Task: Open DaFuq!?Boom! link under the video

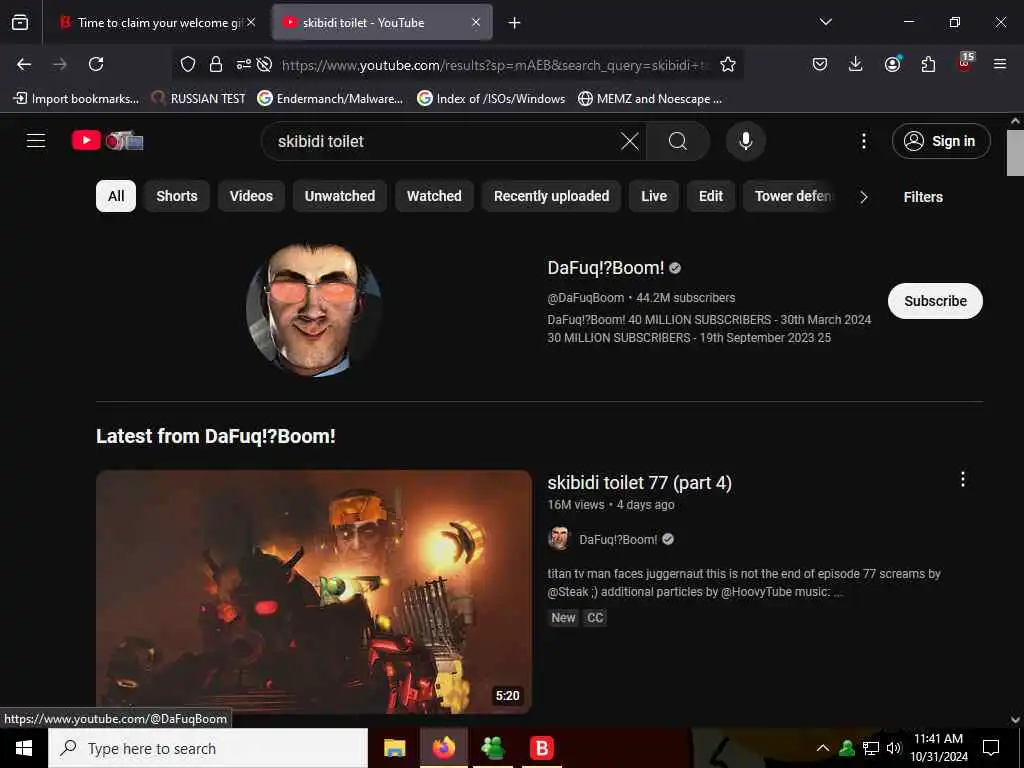Action: point(618,539)
